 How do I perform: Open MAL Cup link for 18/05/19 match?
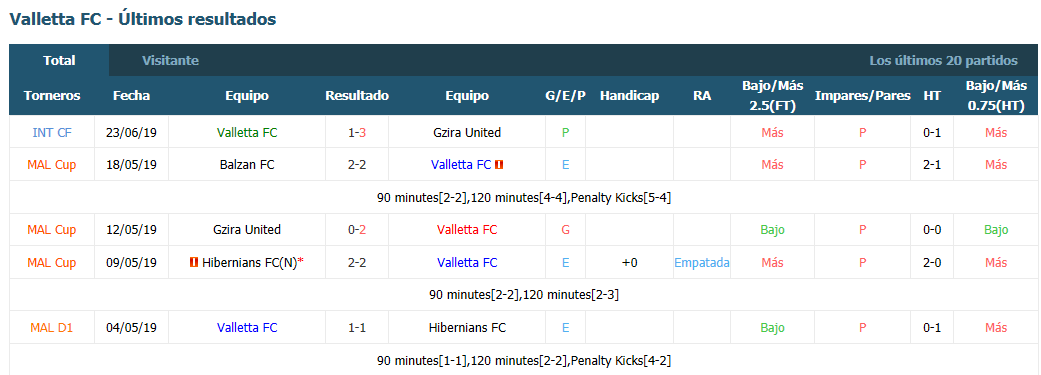[52, 165]
